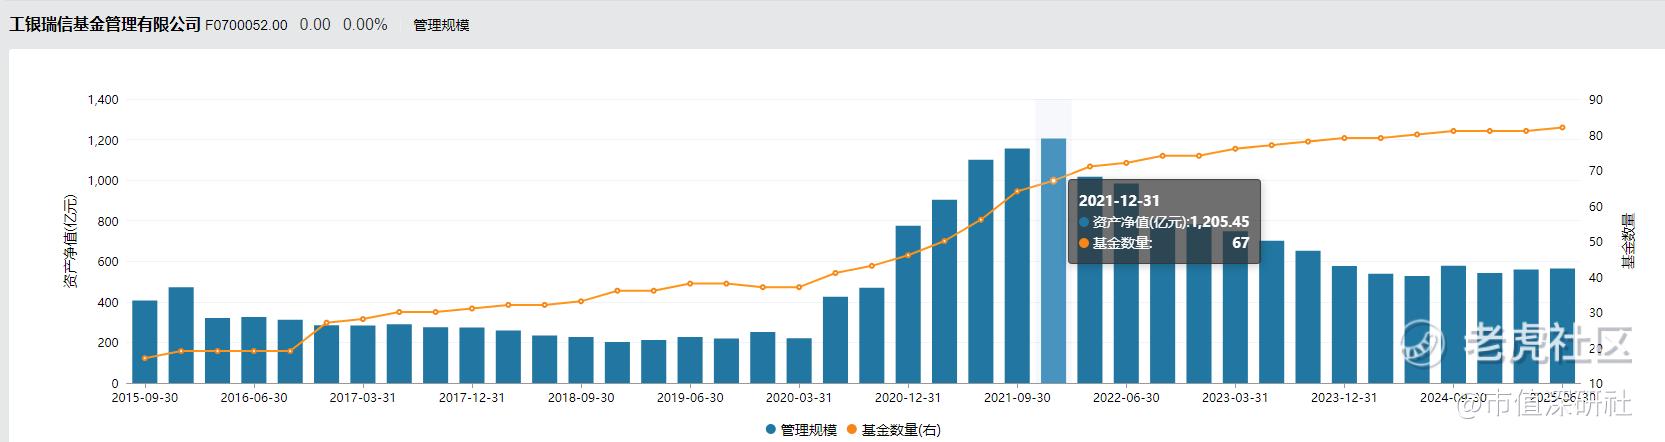This screenshot has height=442, width=1665.
Task: Click the bar above the 2018-09-30 label
Action: tap(581, 360)
